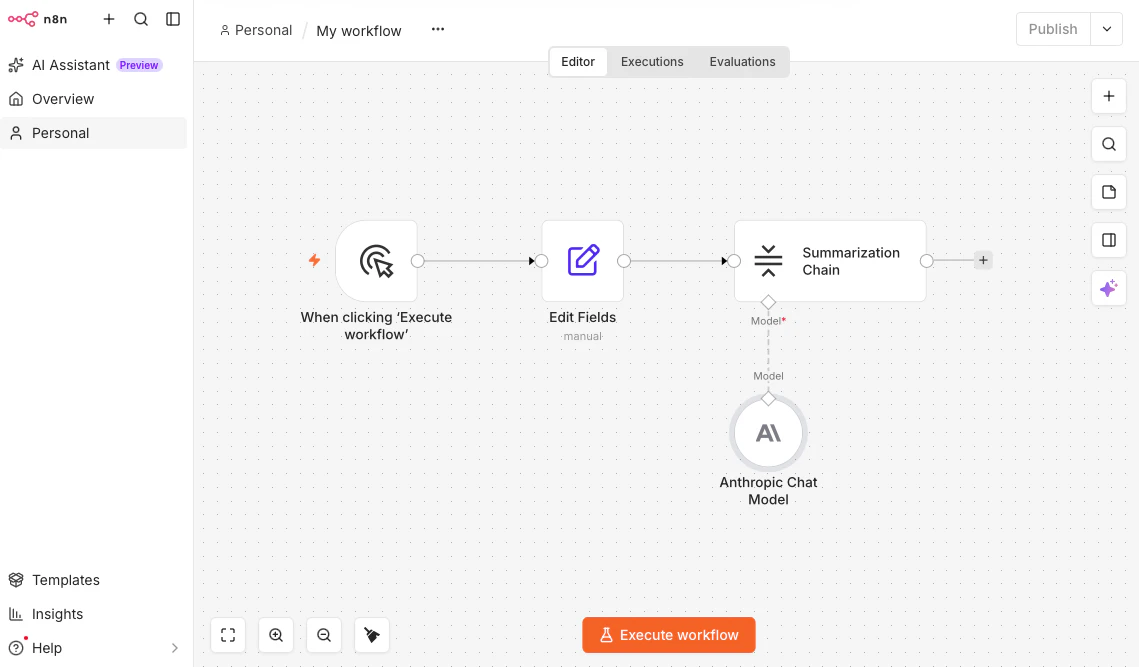The image size is (1139, 667).
Task: Click the plus icon in sidebar header
Action: 109,19
